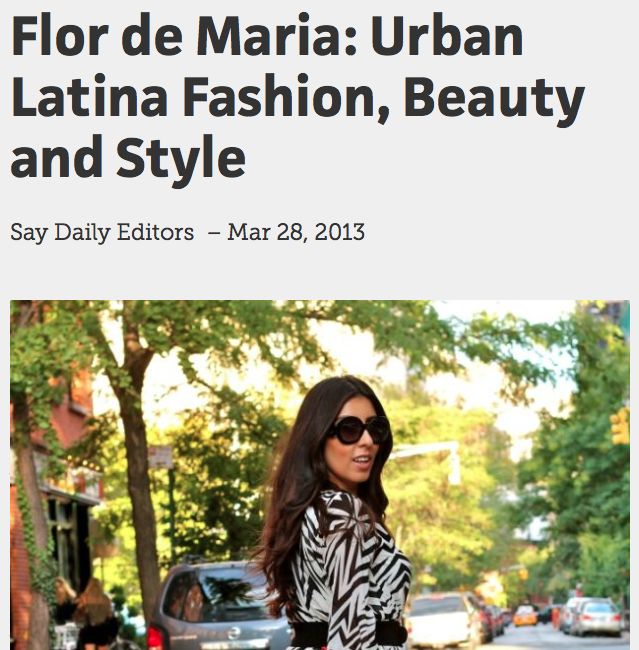This screenshot has width=639, height=650.
Task: Click "and Style" in the headline
Action: (x=128, y=160)
